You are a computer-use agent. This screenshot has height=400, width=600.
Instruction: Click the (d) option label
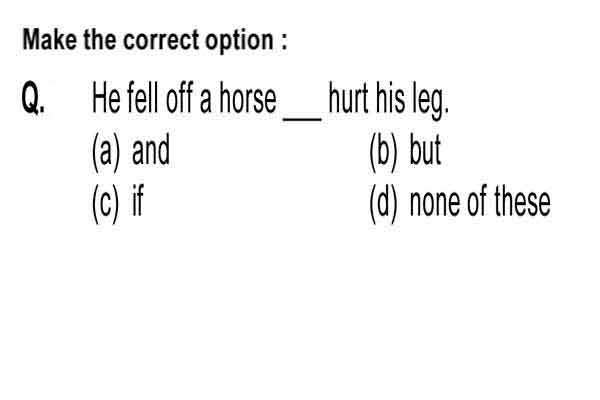pyautogui.click(x=383, y=203)
